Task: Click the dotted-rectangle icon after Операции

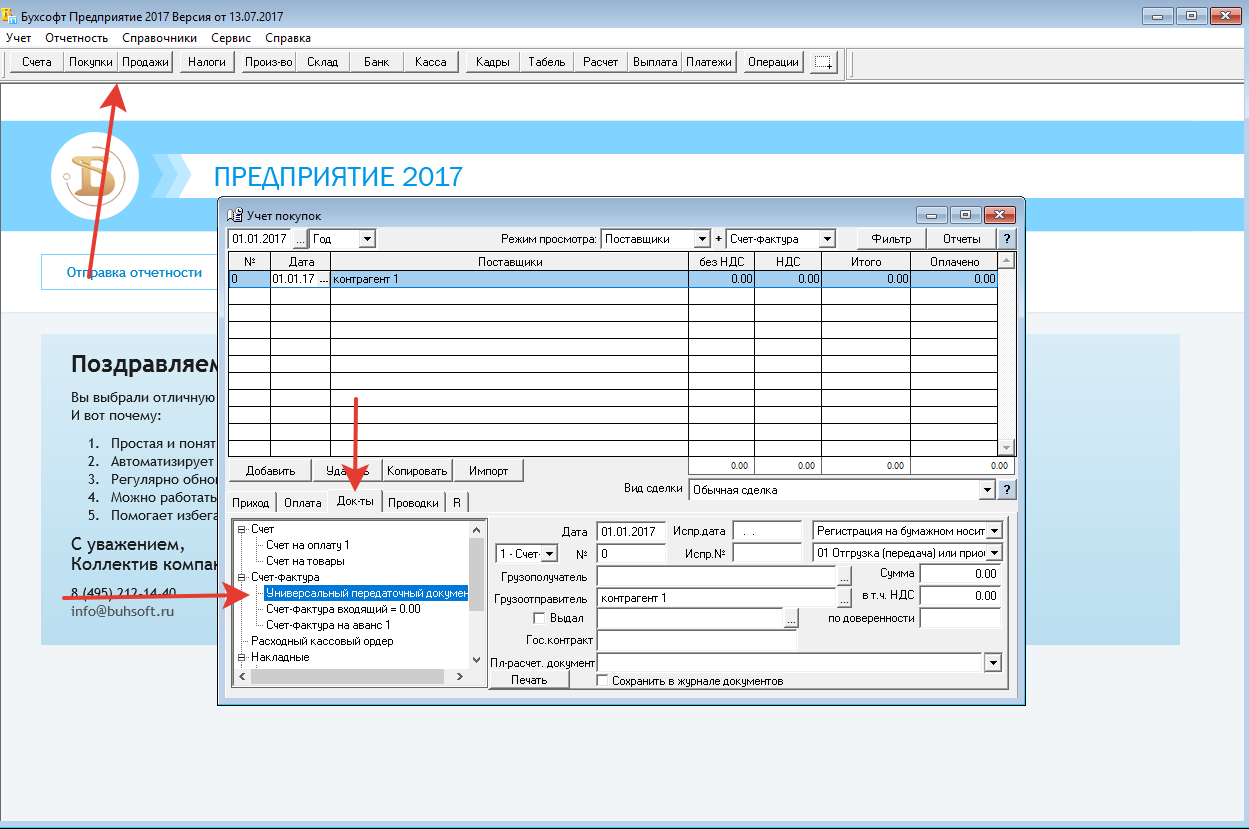Action: 824,62
